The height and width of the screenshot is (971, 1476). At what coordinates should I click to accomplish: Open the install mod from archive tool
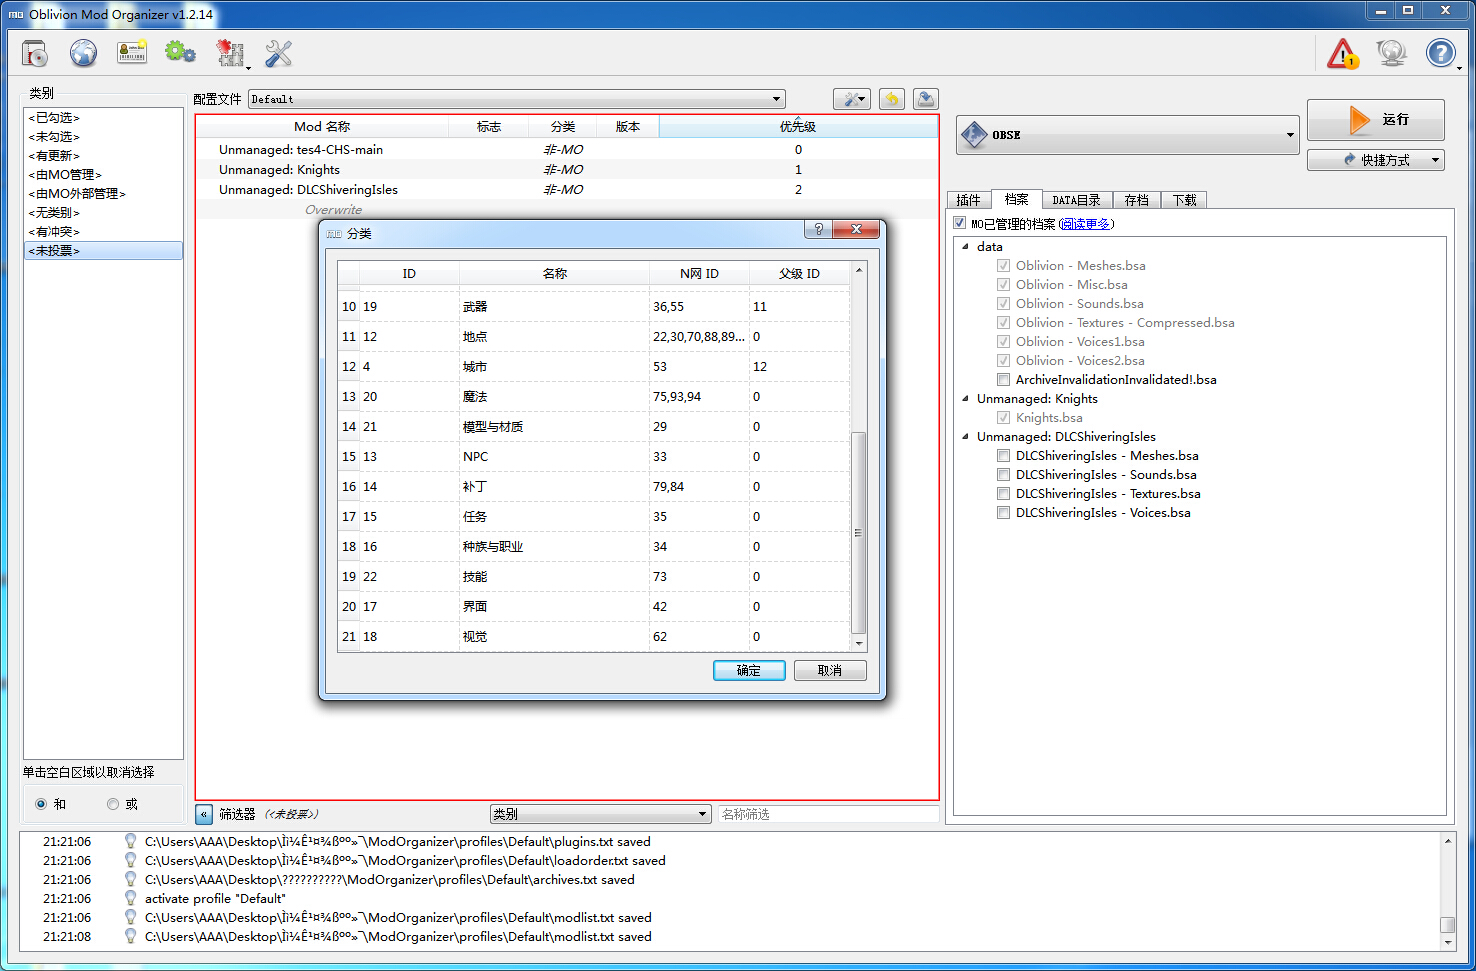34,53
